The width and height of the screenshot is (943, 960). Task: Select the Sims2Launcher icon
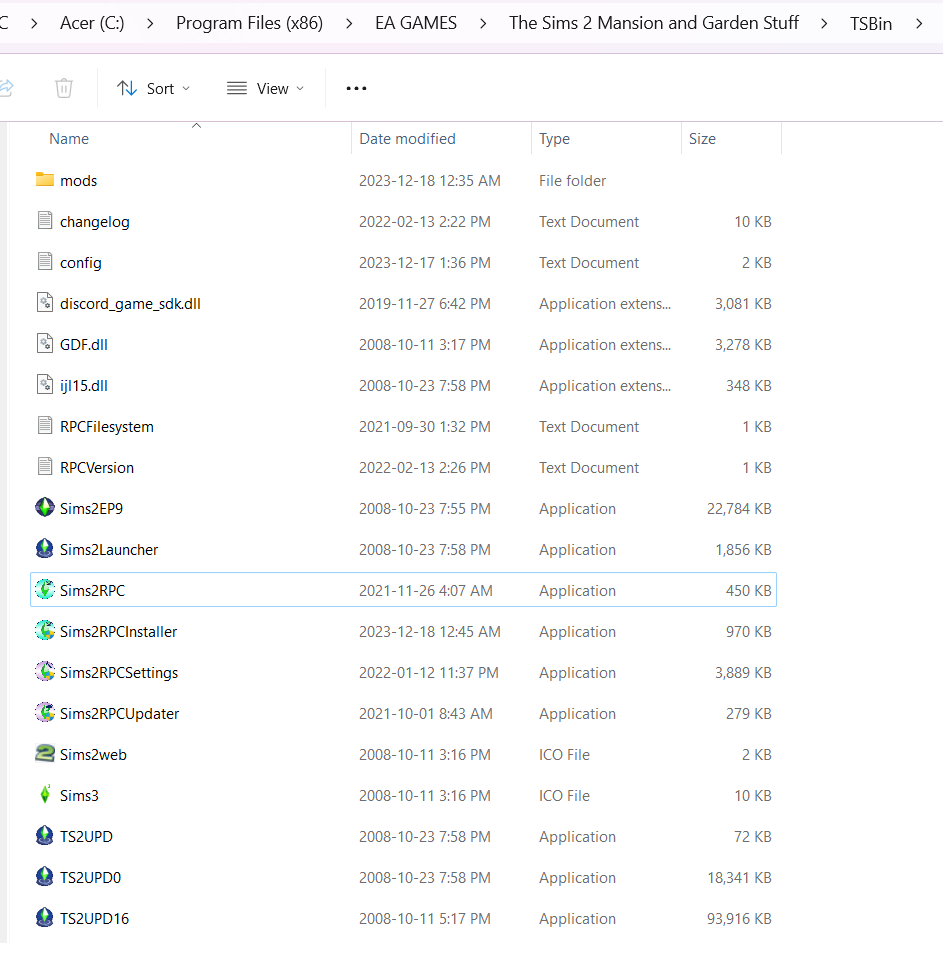tap(44, 549)
